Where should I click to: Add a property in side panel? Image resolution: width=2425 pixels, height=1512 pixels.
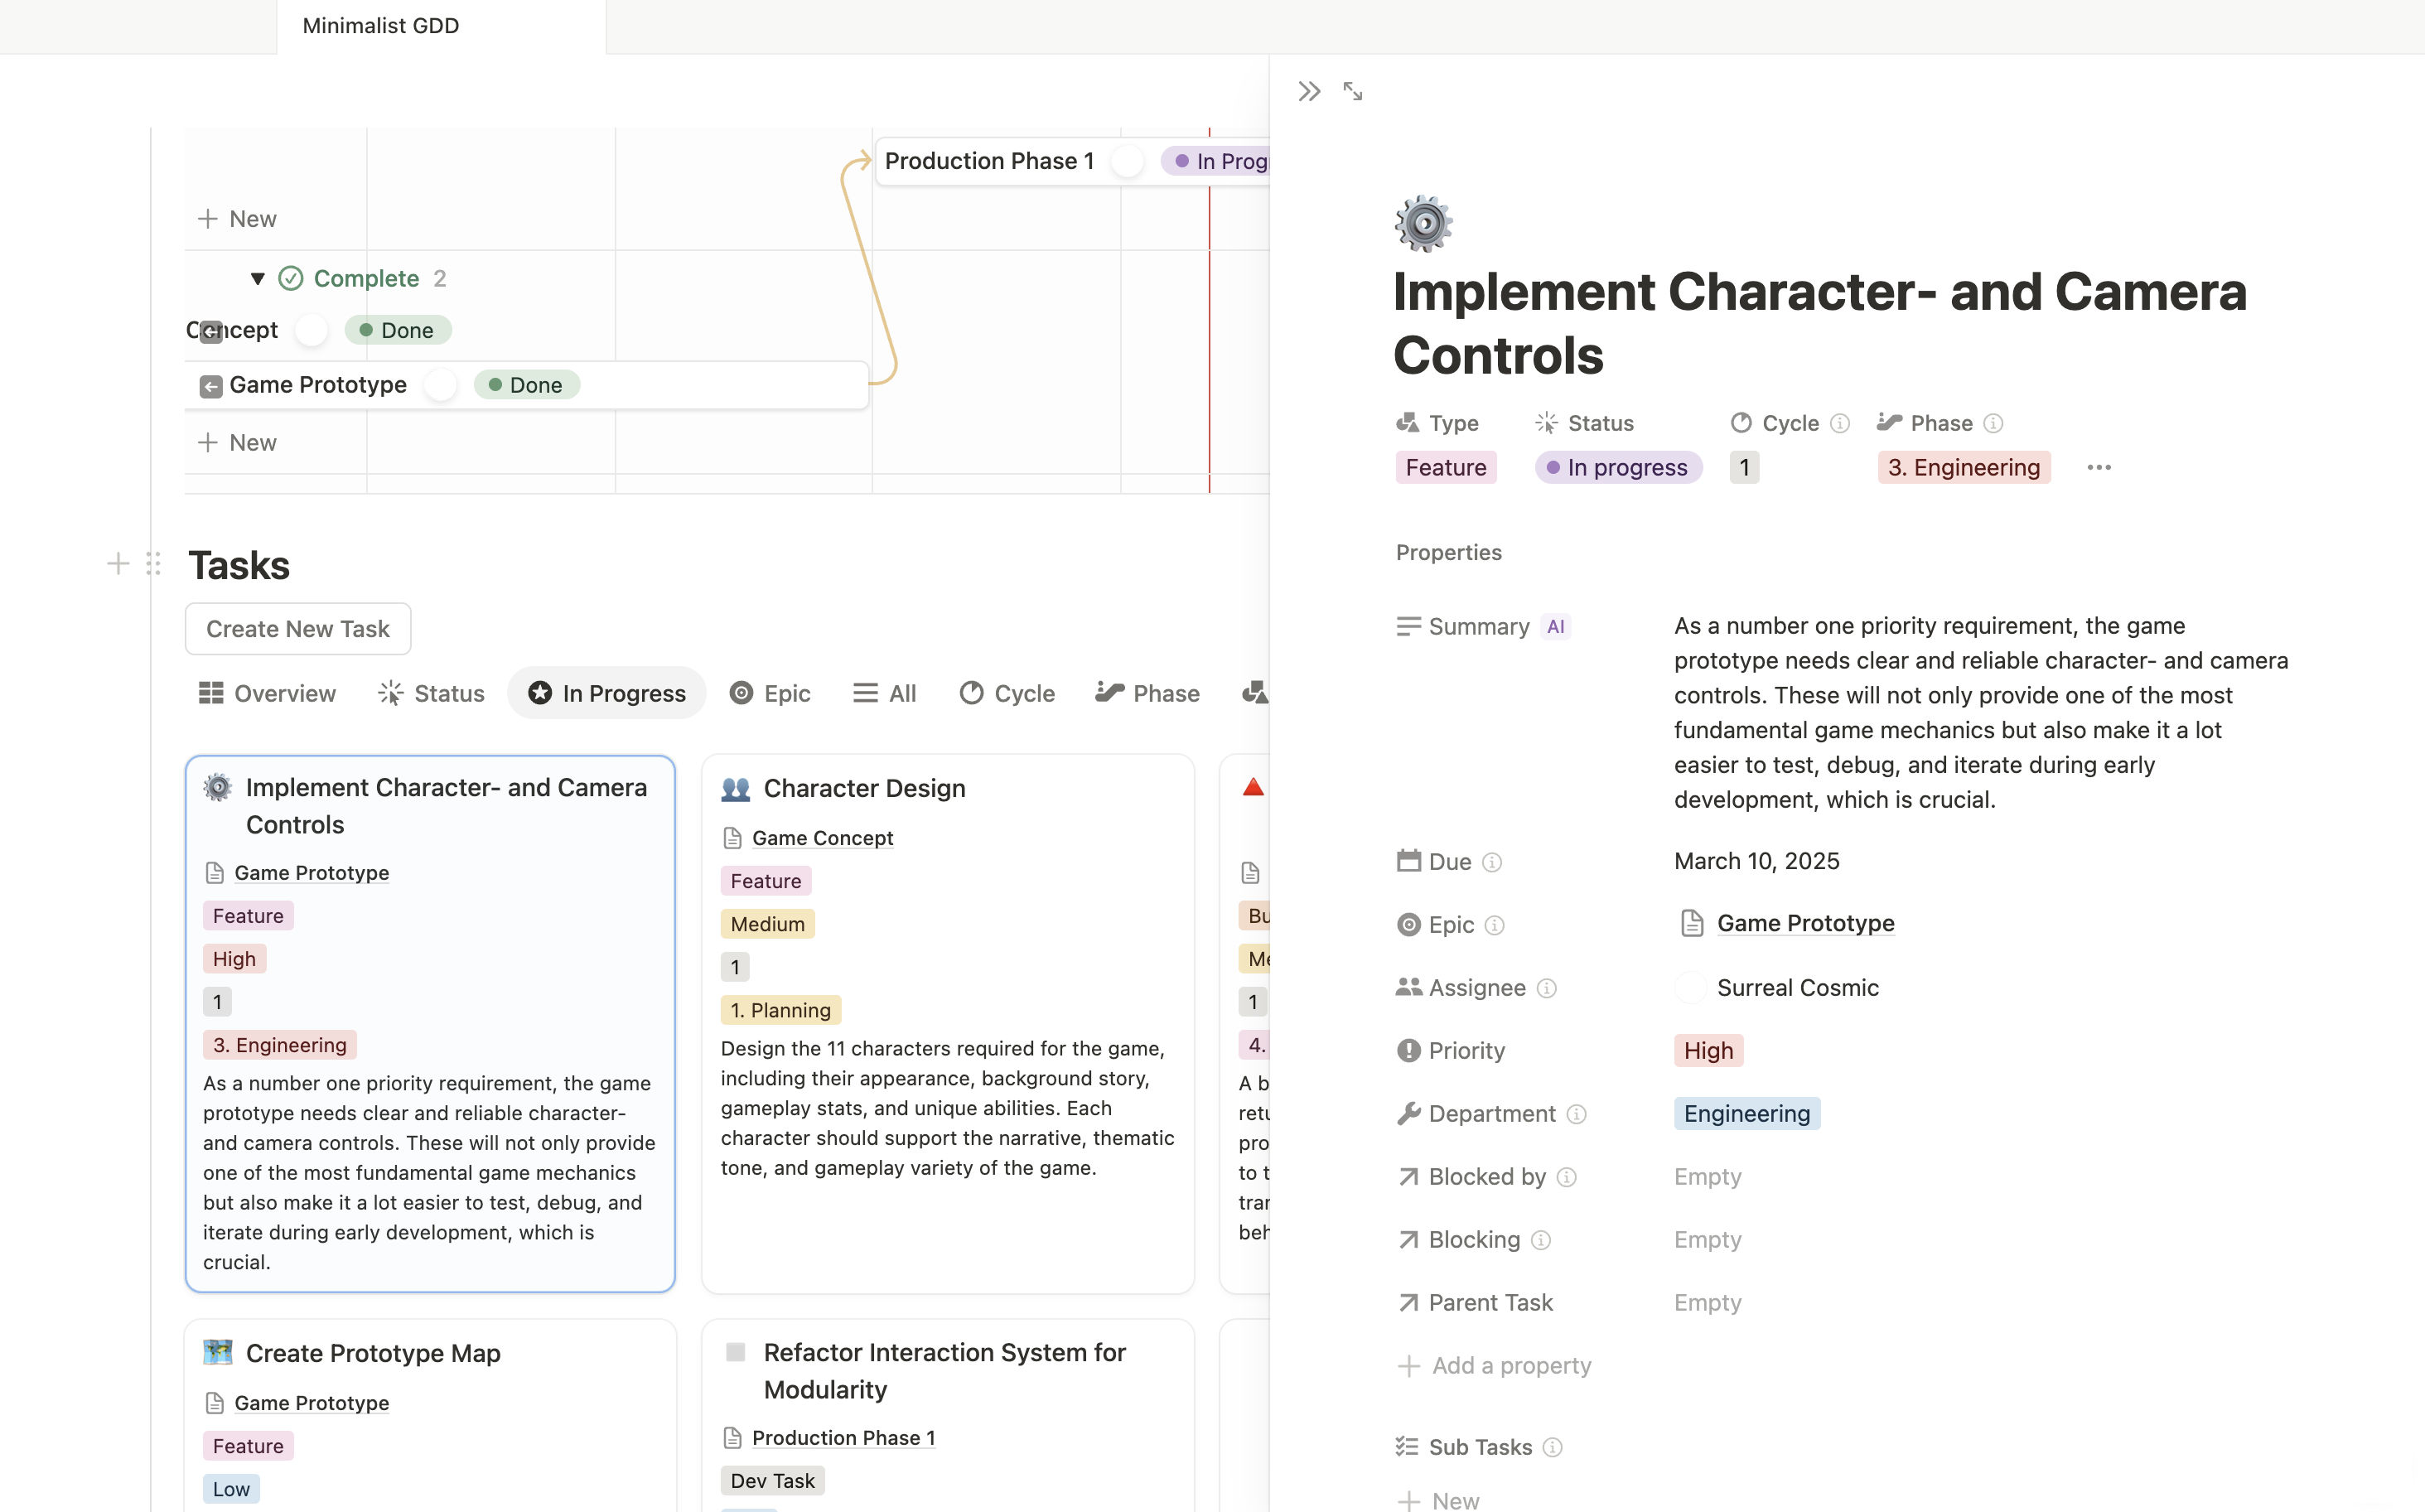pyautogui.click(x=1494, y=1366)
